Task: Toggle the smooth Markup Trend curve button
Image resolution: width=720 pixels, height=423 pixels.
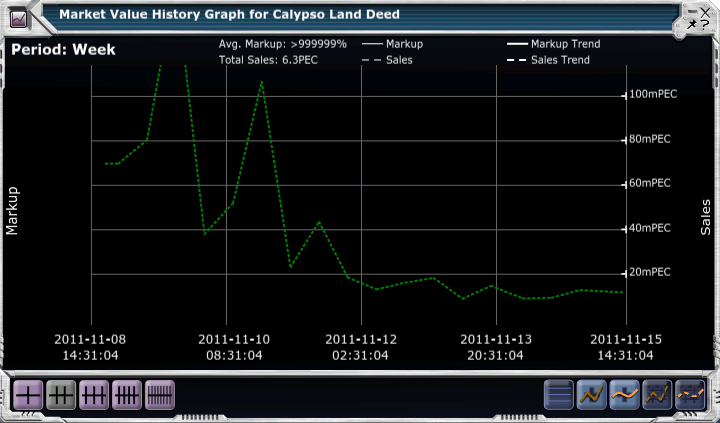Action: pyautogui.click(x=624, y=395)
